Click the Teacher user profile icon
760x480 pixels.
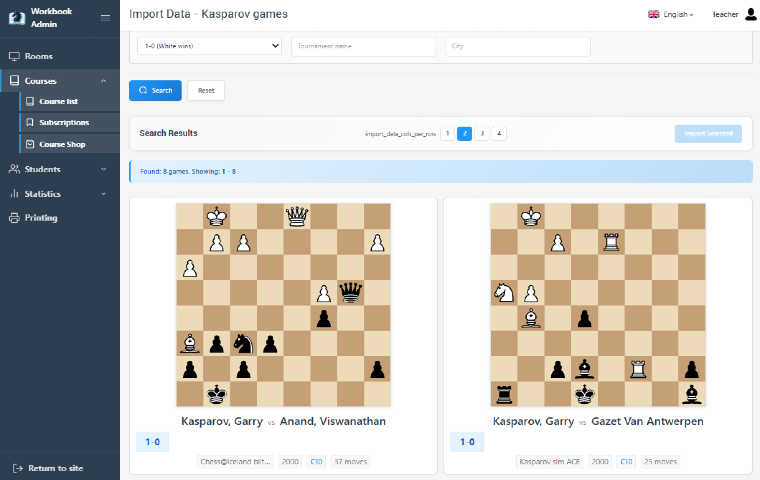pos(750,14)
